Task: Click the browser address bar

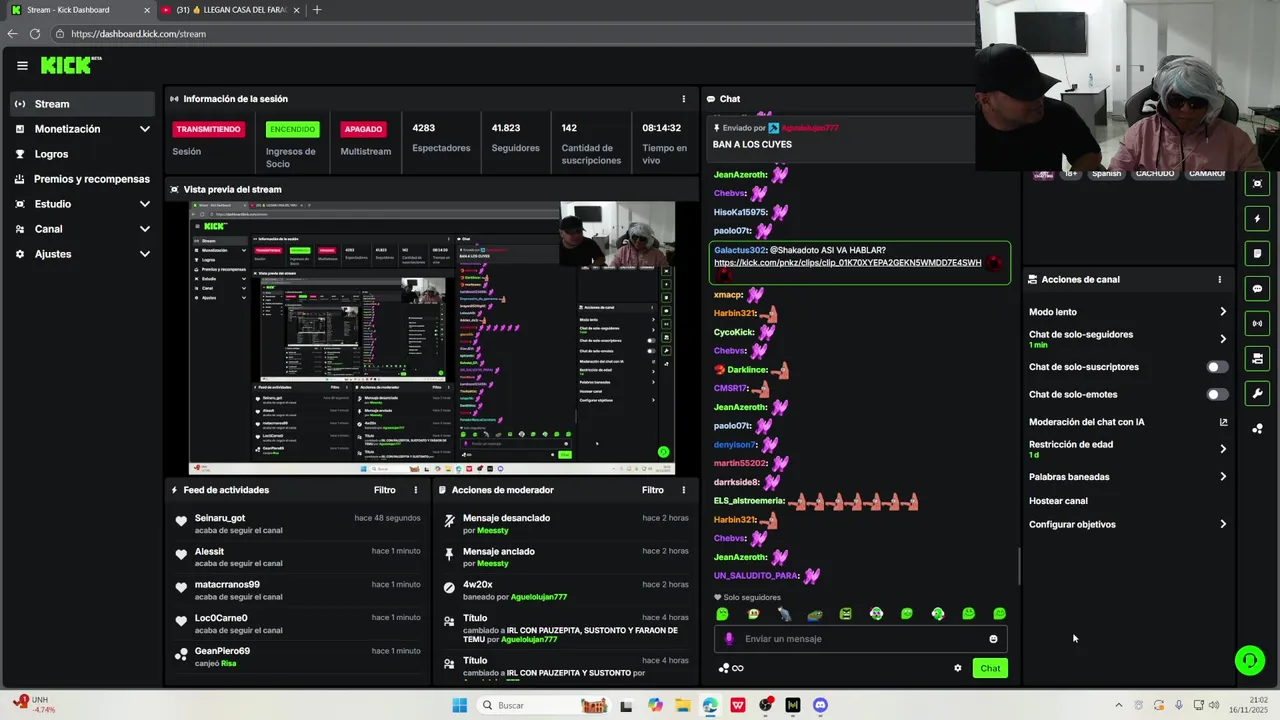Action: pyautogui.click(x=510, y=33)
